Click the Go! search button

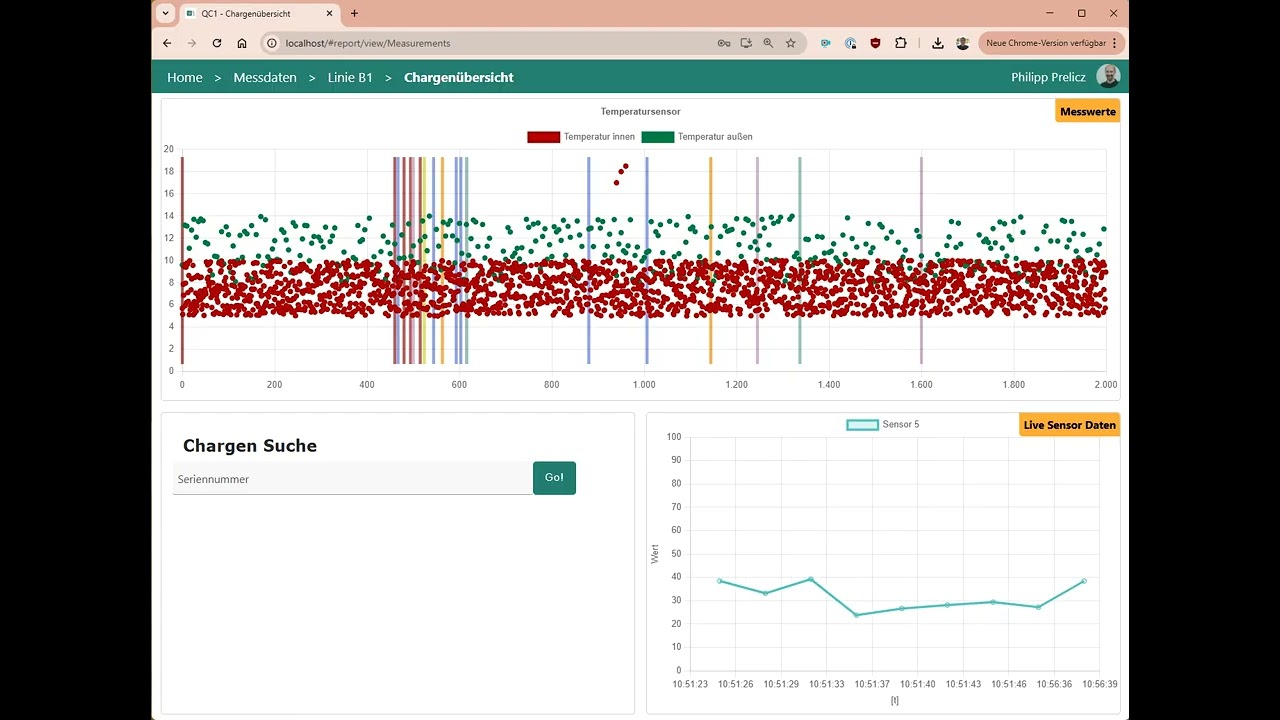pyautogui.click(x=554, y=478)
